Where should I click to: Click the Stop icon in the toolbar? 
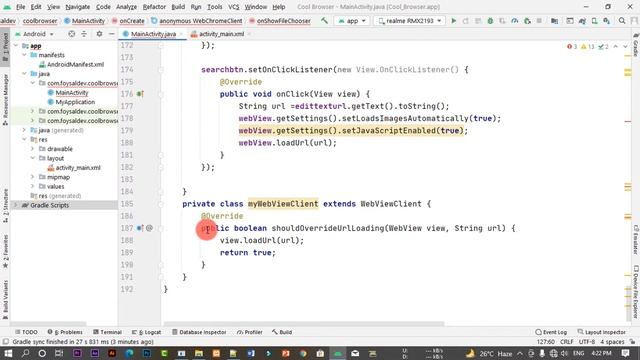539,21
